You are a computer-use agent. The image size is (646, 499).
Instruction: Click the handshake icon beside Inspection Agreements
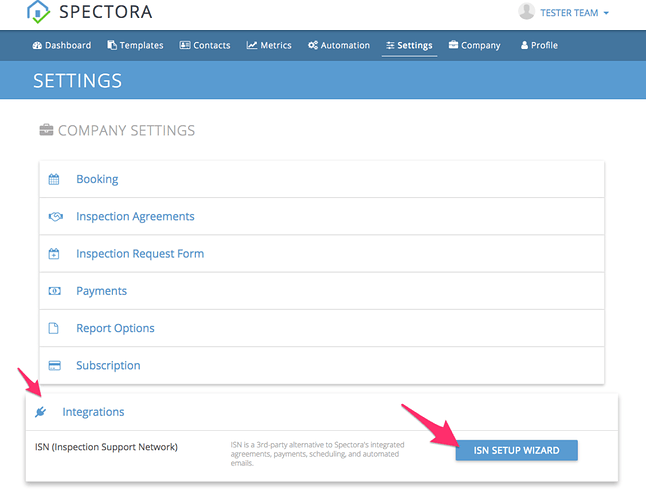click(55, 217)
